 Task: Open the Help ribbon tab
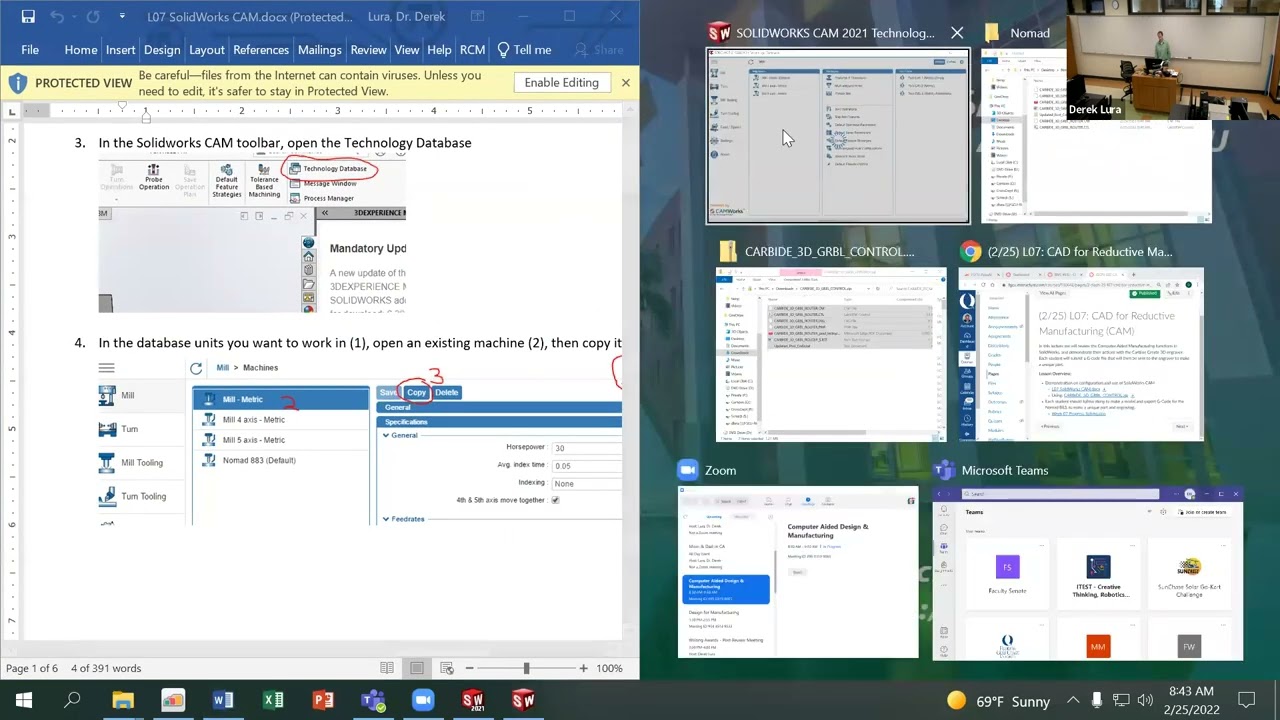click(x=439, y=50)
